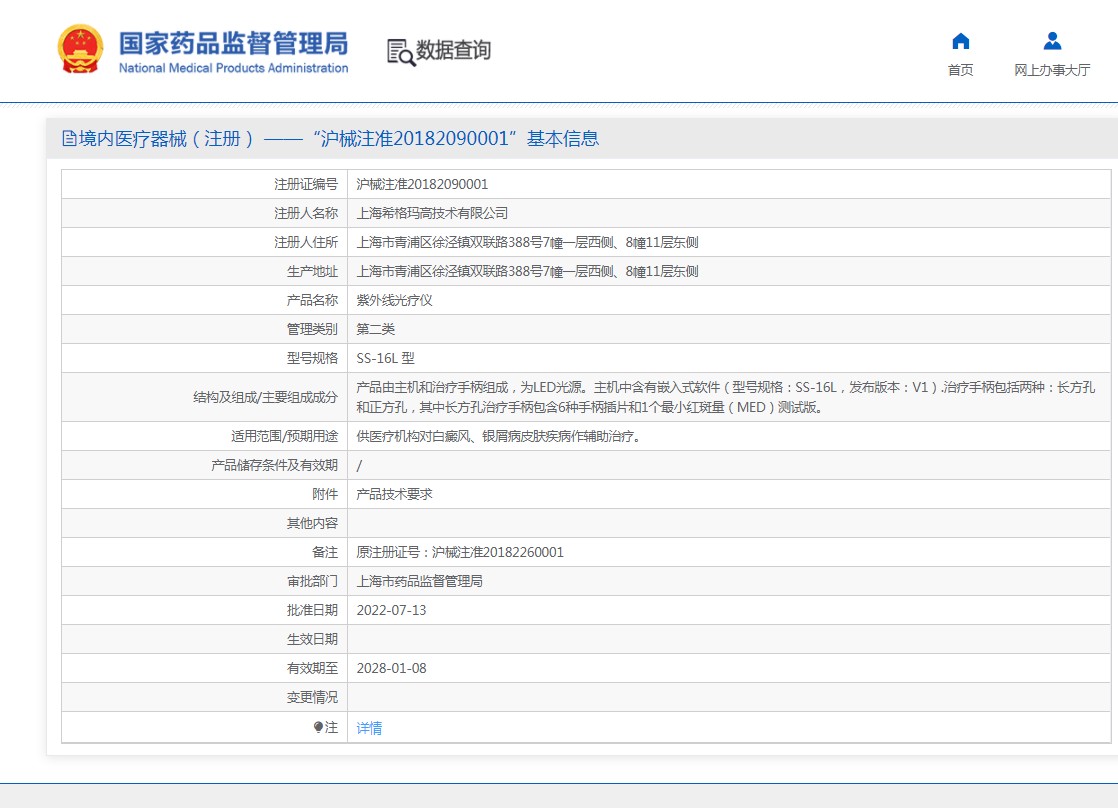
Task: Click the 产品名称 row label
Action: click(x=312, y=300)
